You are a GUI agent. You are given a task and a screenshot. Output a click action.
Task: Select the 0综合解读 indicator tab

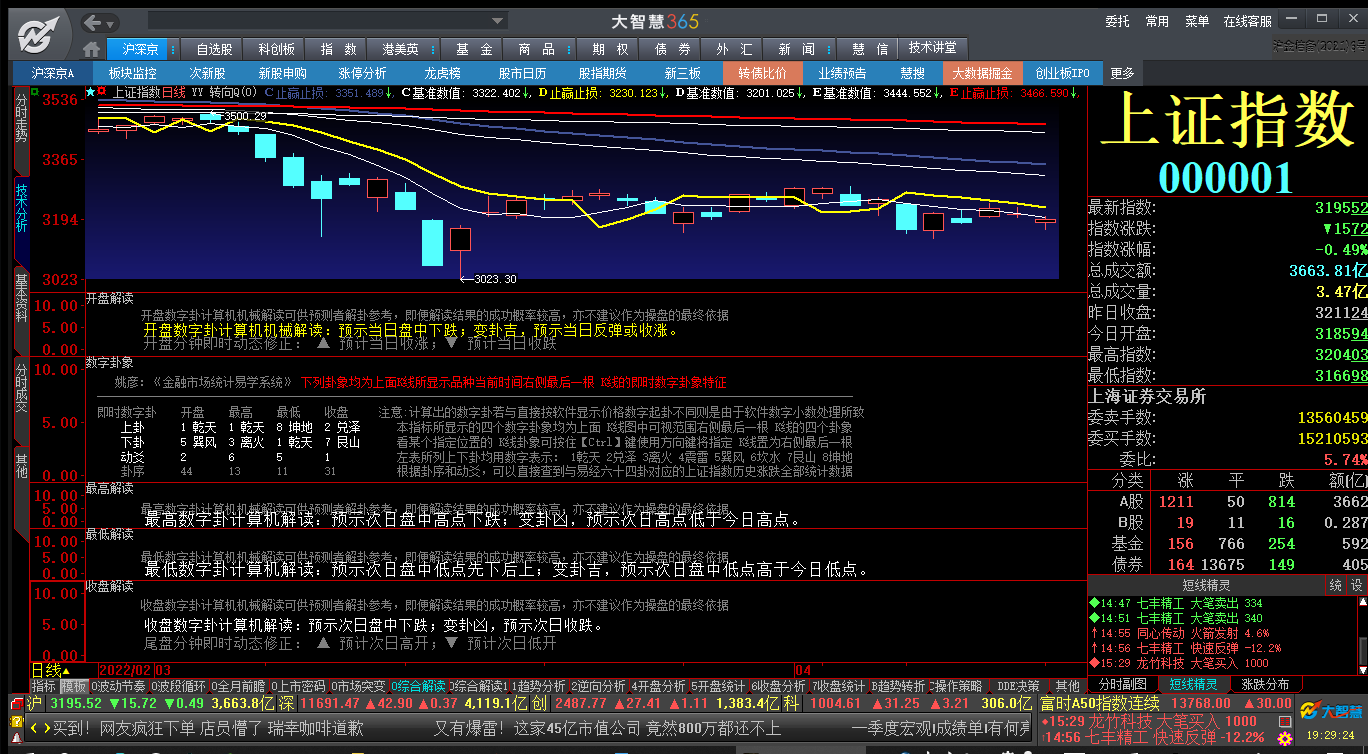[x=418, y=686]
